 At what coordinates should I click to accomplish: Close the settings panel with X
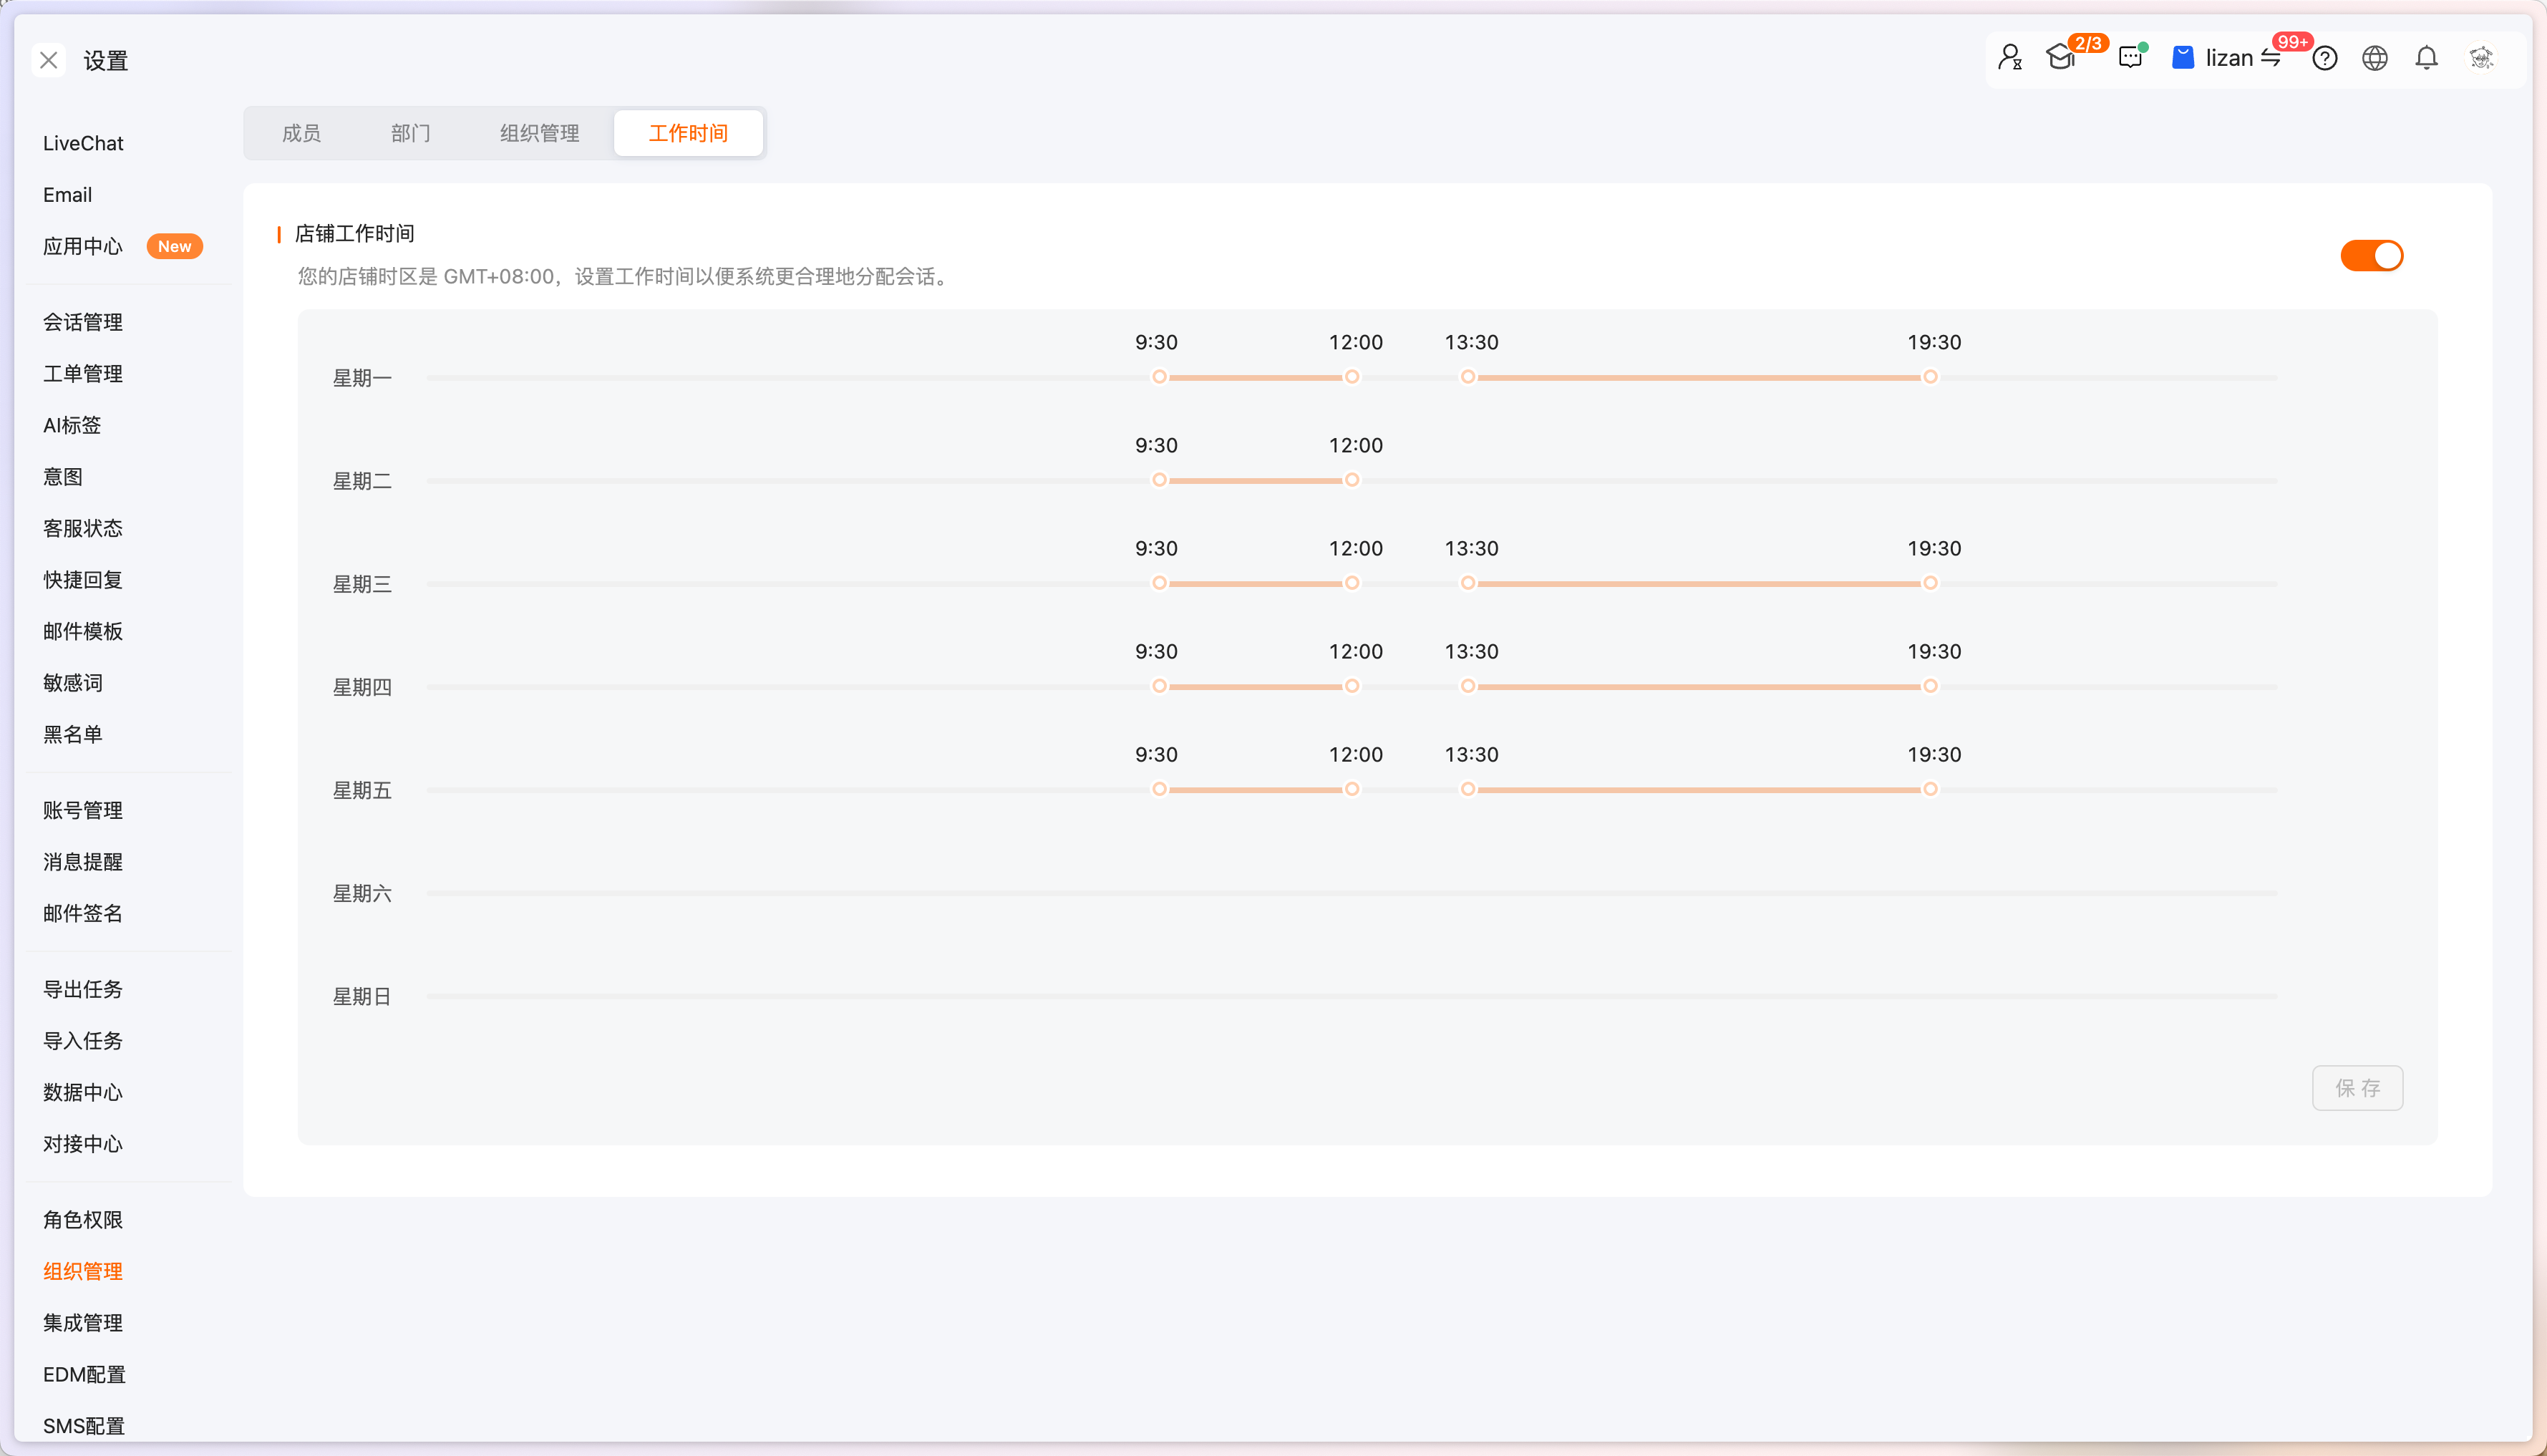pyautogui.click(x=48, y=60)
